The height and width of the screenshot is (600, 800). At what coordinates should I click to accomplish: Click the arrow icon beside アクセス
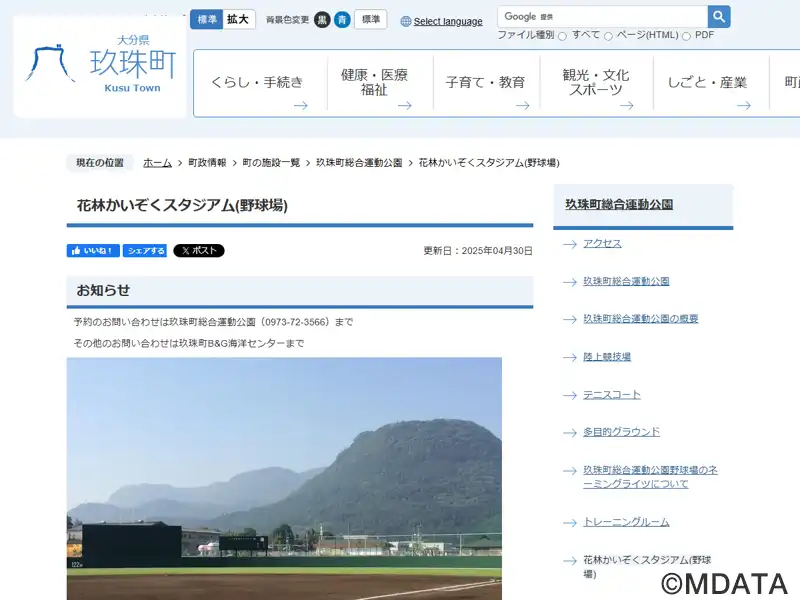[x=569, y=244]
